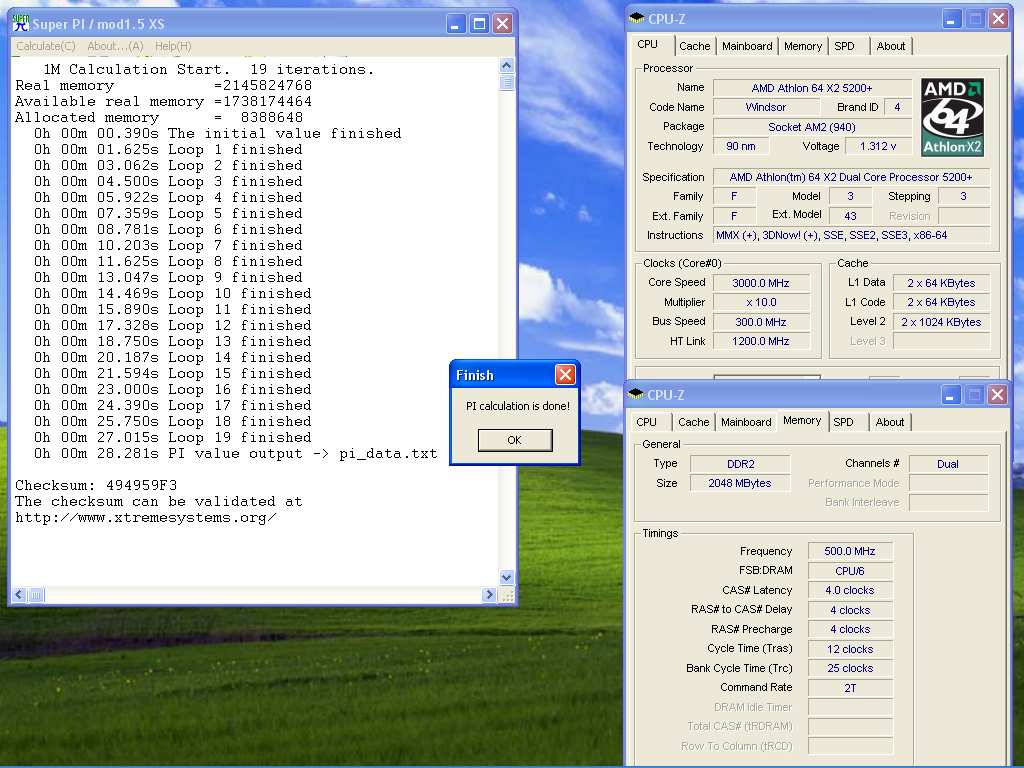Viewport: 1024px width, 768px height.
Task: Switch to About tab in bottom CPU-Z
Action: point(890,422)
